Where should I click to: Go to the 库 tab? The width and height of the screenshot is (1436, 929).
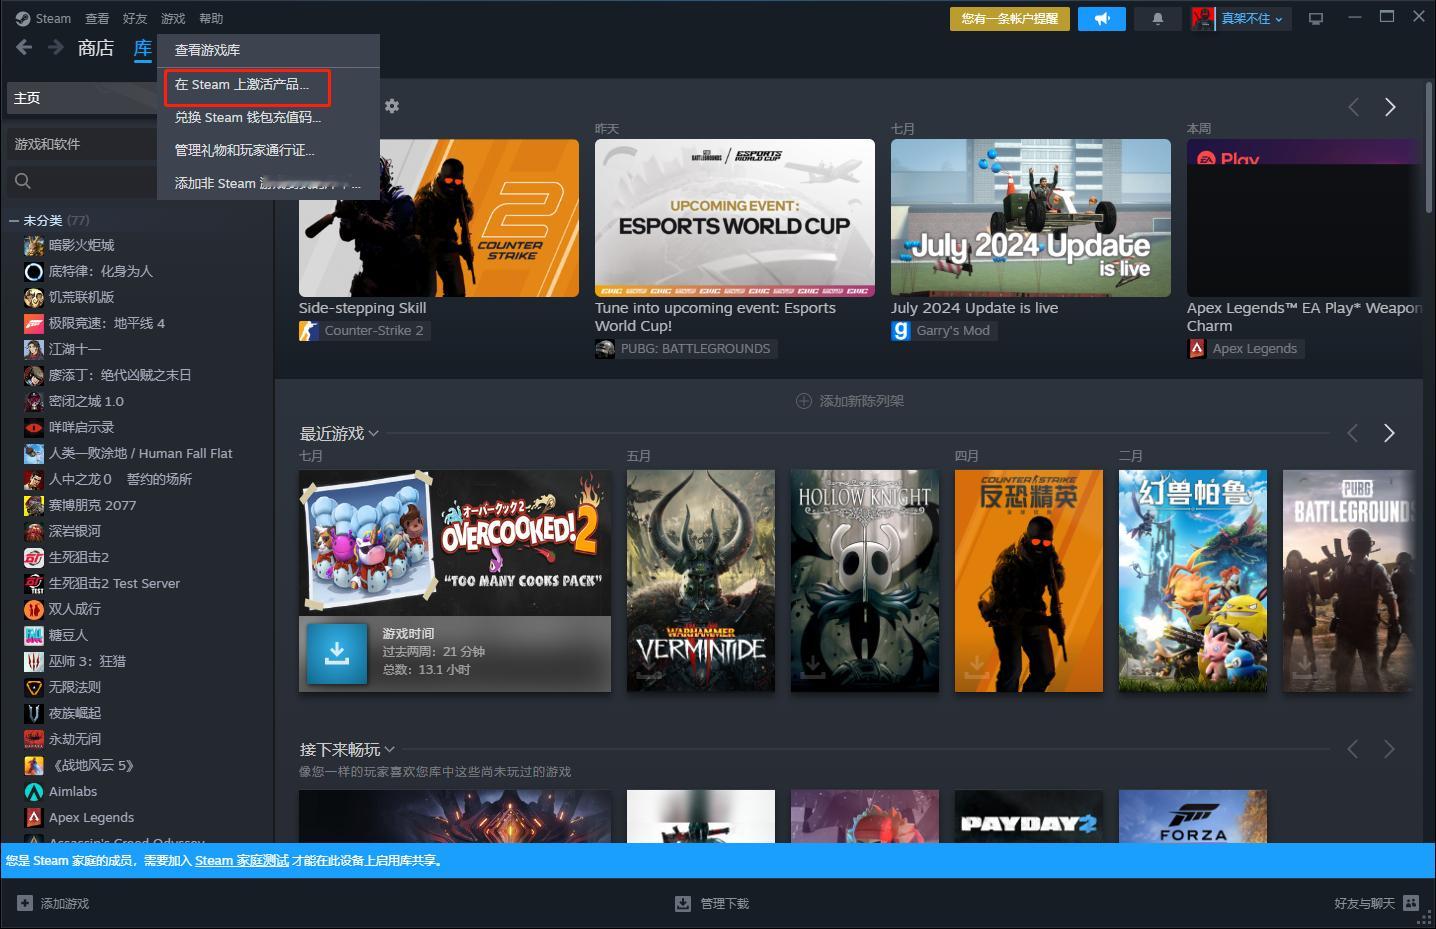(143, 47)
